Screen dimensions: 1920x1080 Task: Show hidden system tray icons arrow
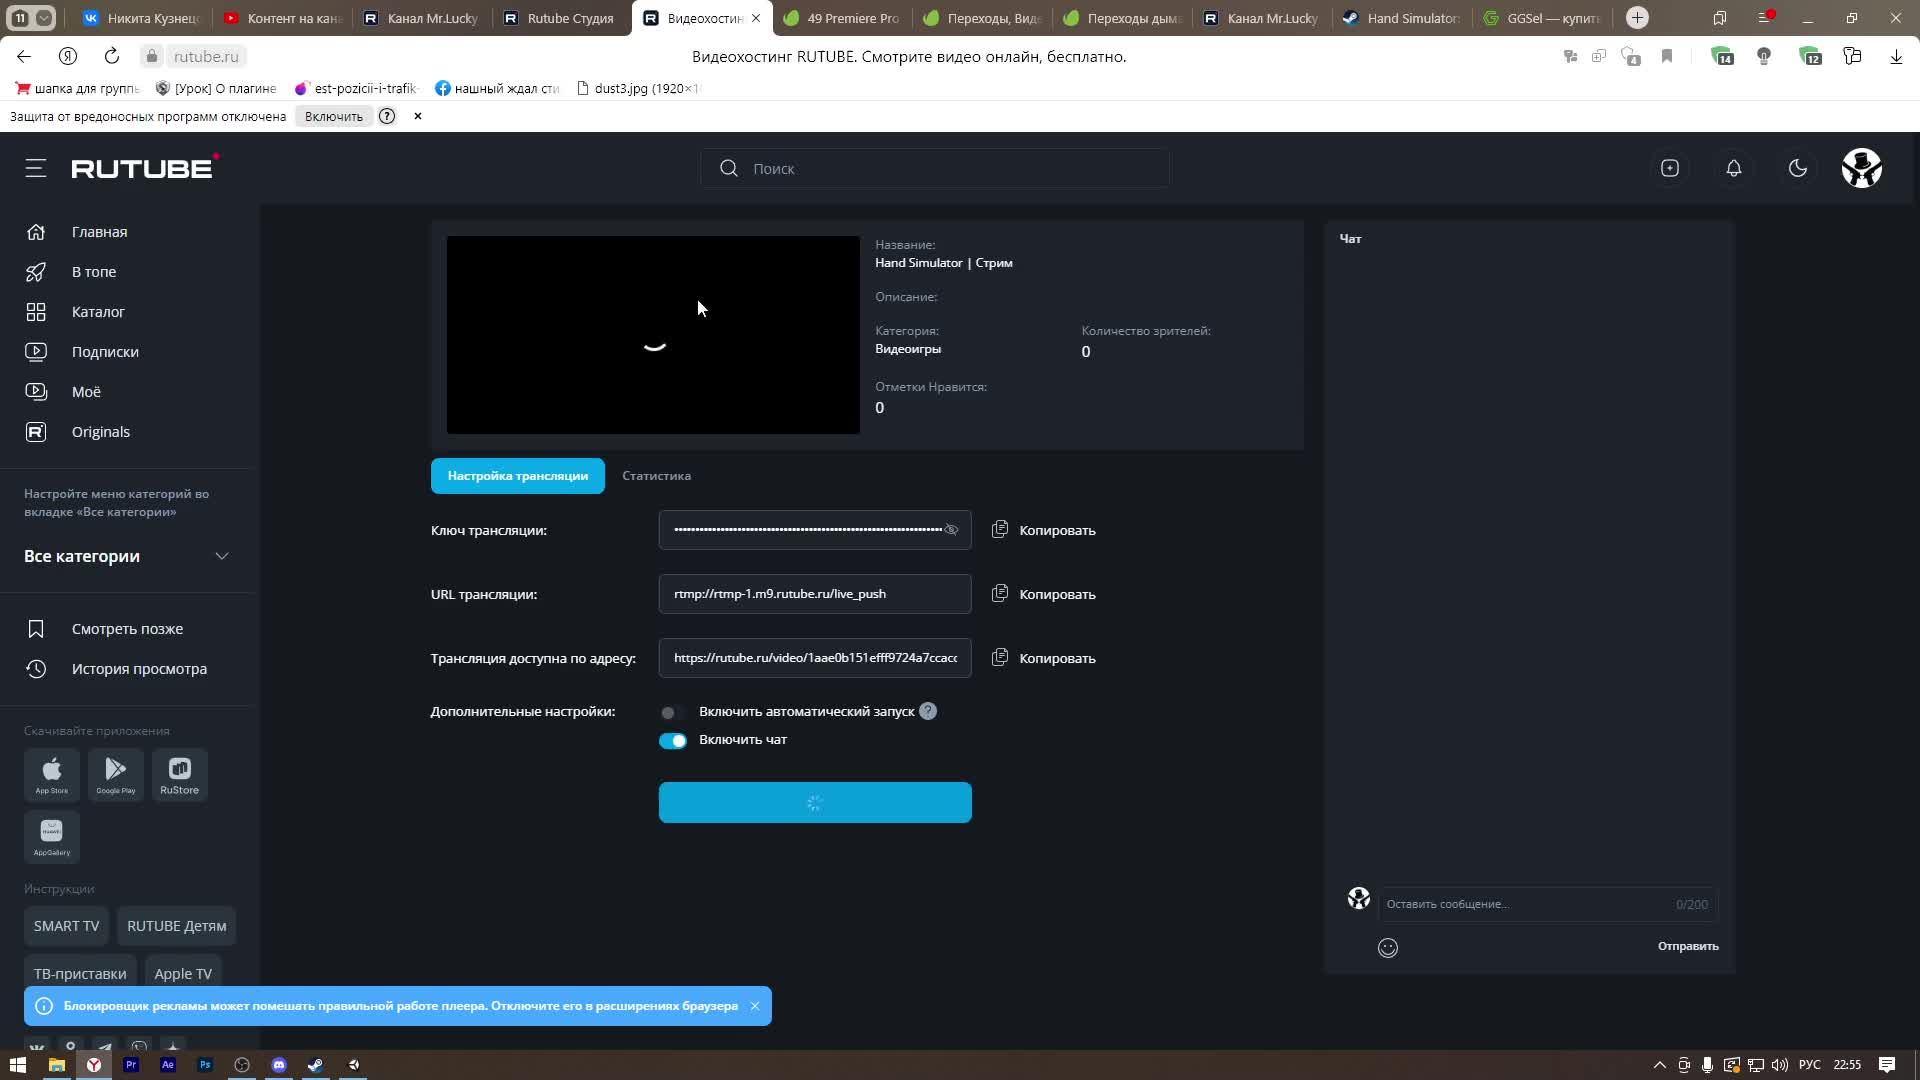(x=1660, y=1065)
